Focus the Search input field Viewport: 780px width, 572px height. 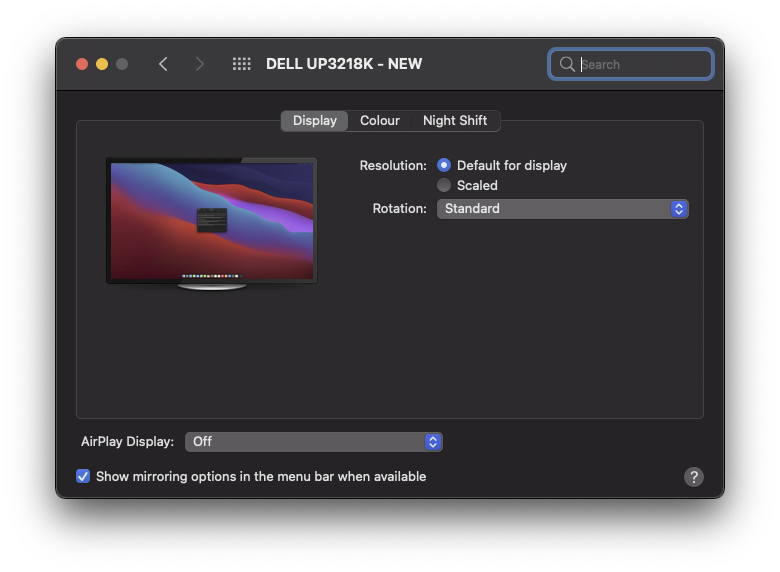(x=631, y=64)
